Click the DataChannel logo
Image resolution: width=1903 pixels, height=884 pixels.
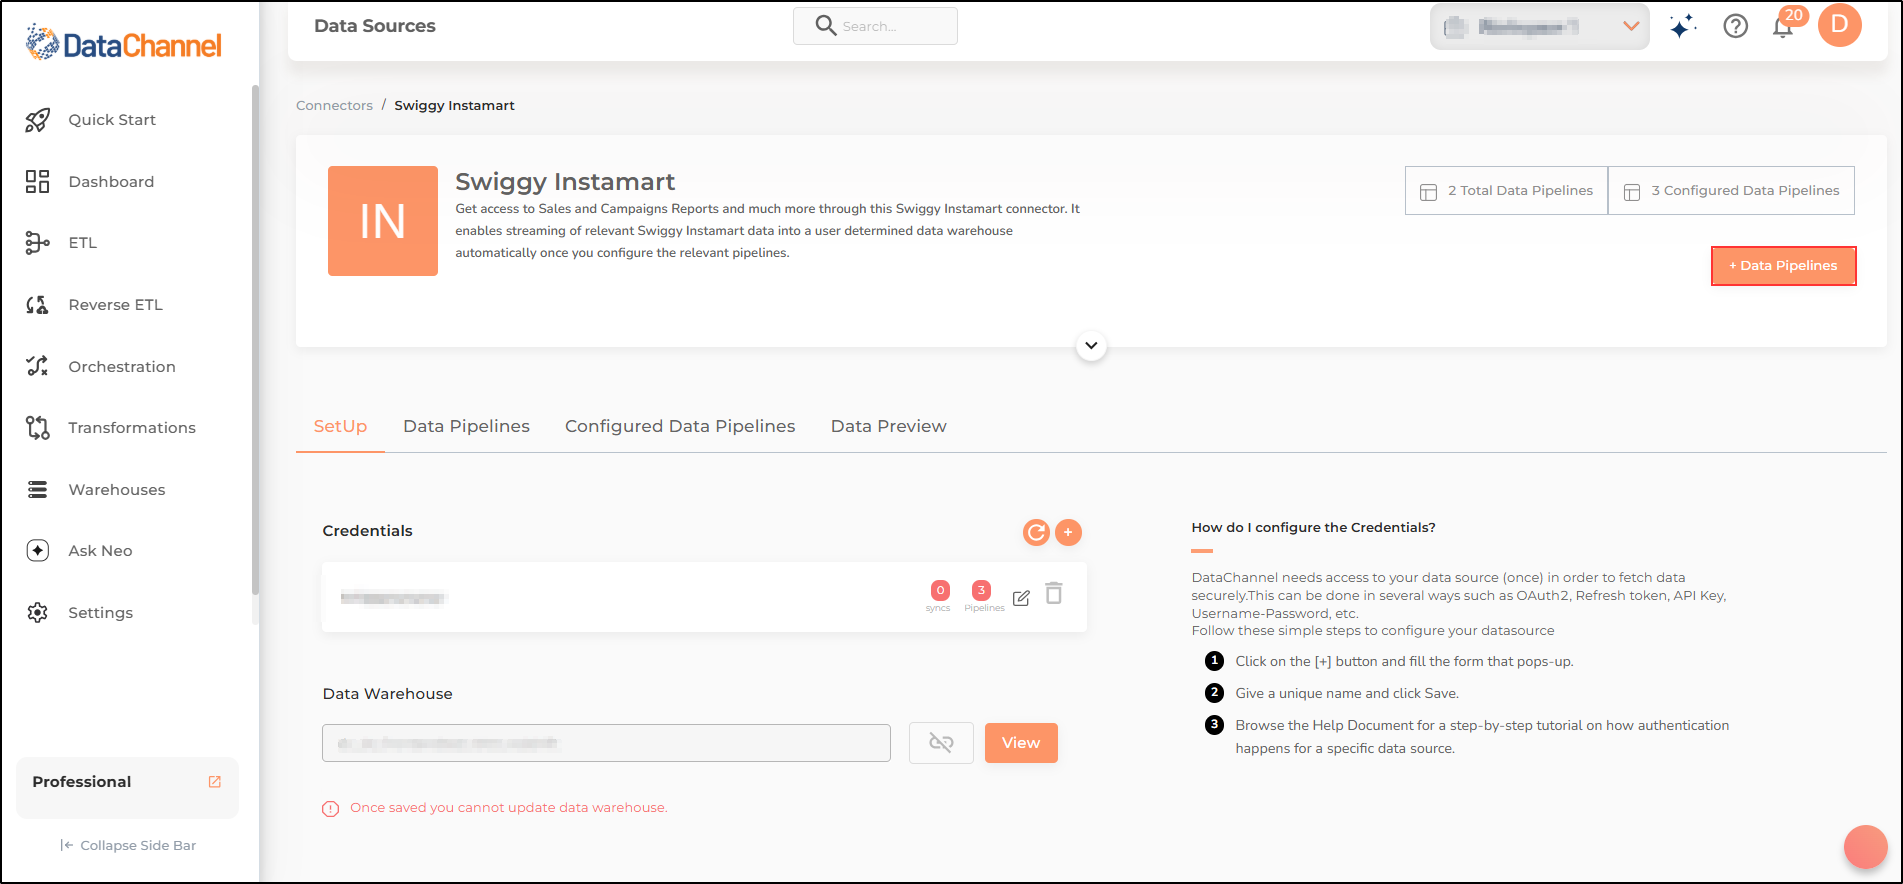123,43
